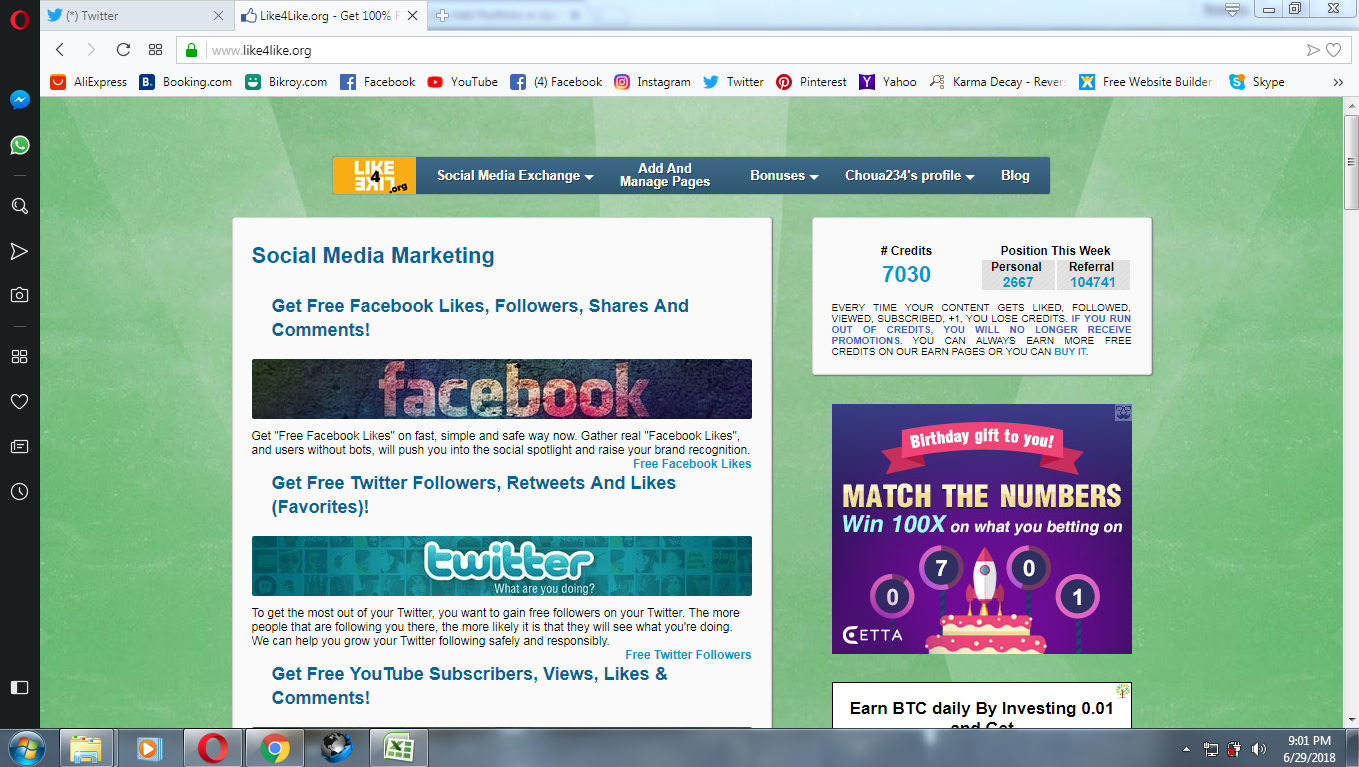Open the YouTube bookmark

click(x=462, y=82)
